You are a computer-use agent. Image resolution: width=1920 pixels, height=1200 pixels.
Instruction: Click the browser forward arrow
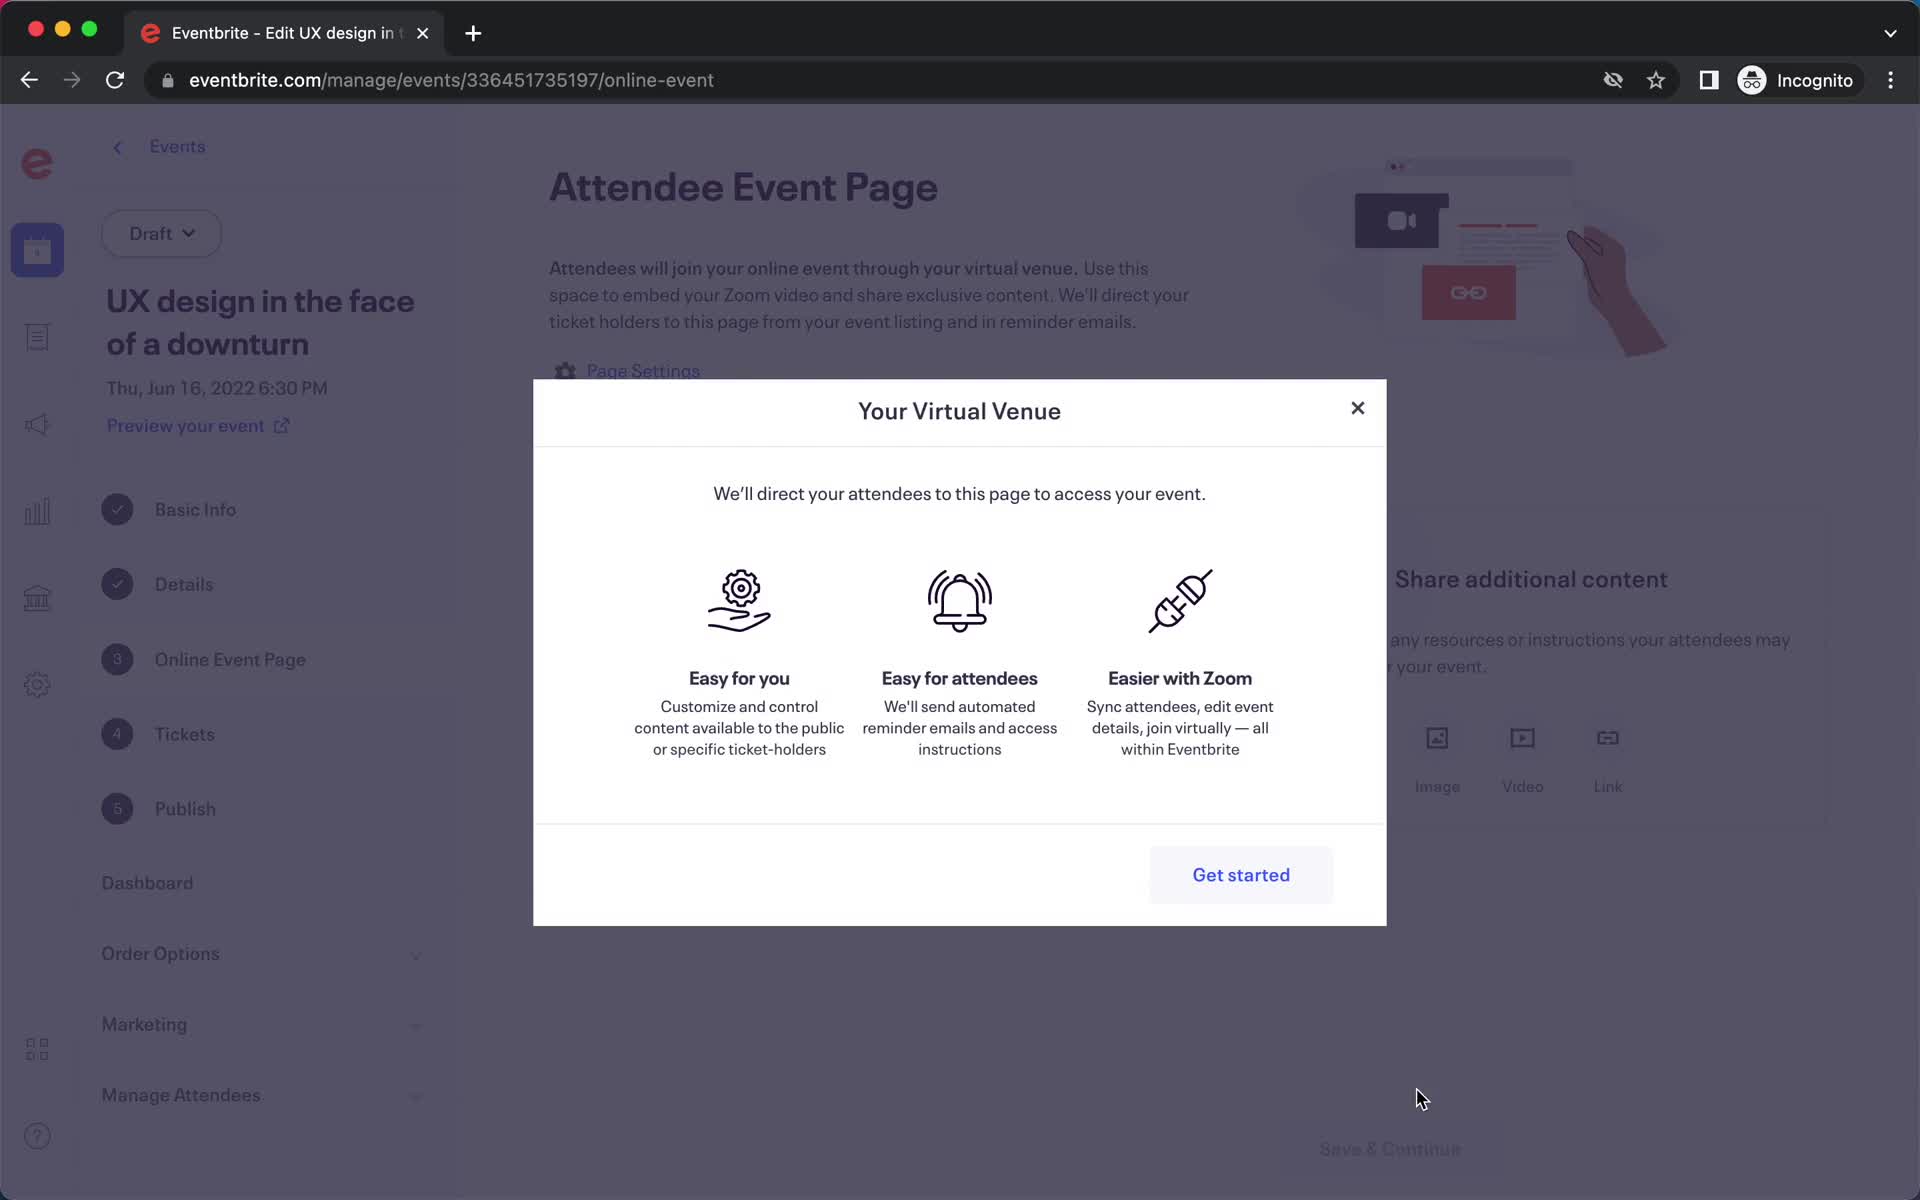point(72,80)
